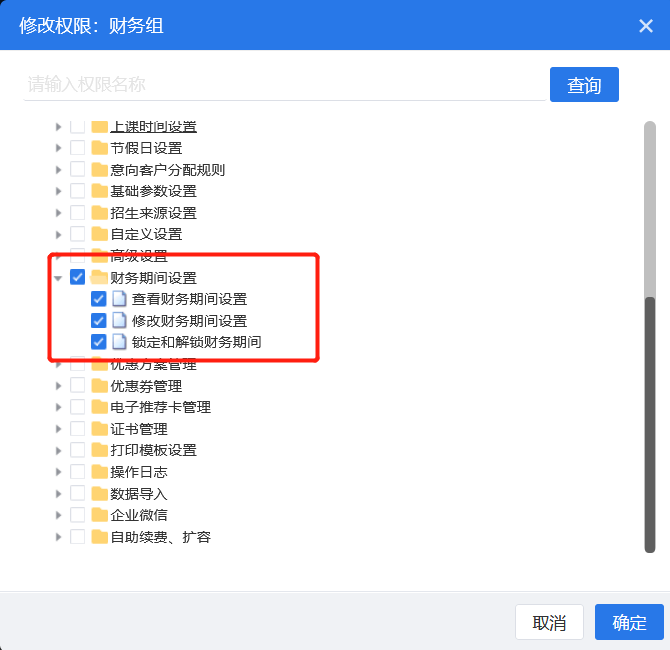This screenshot has width=670, height=650.
Task: Check the 自助续费、扩容 checkbox
Action: coord(77,536)
